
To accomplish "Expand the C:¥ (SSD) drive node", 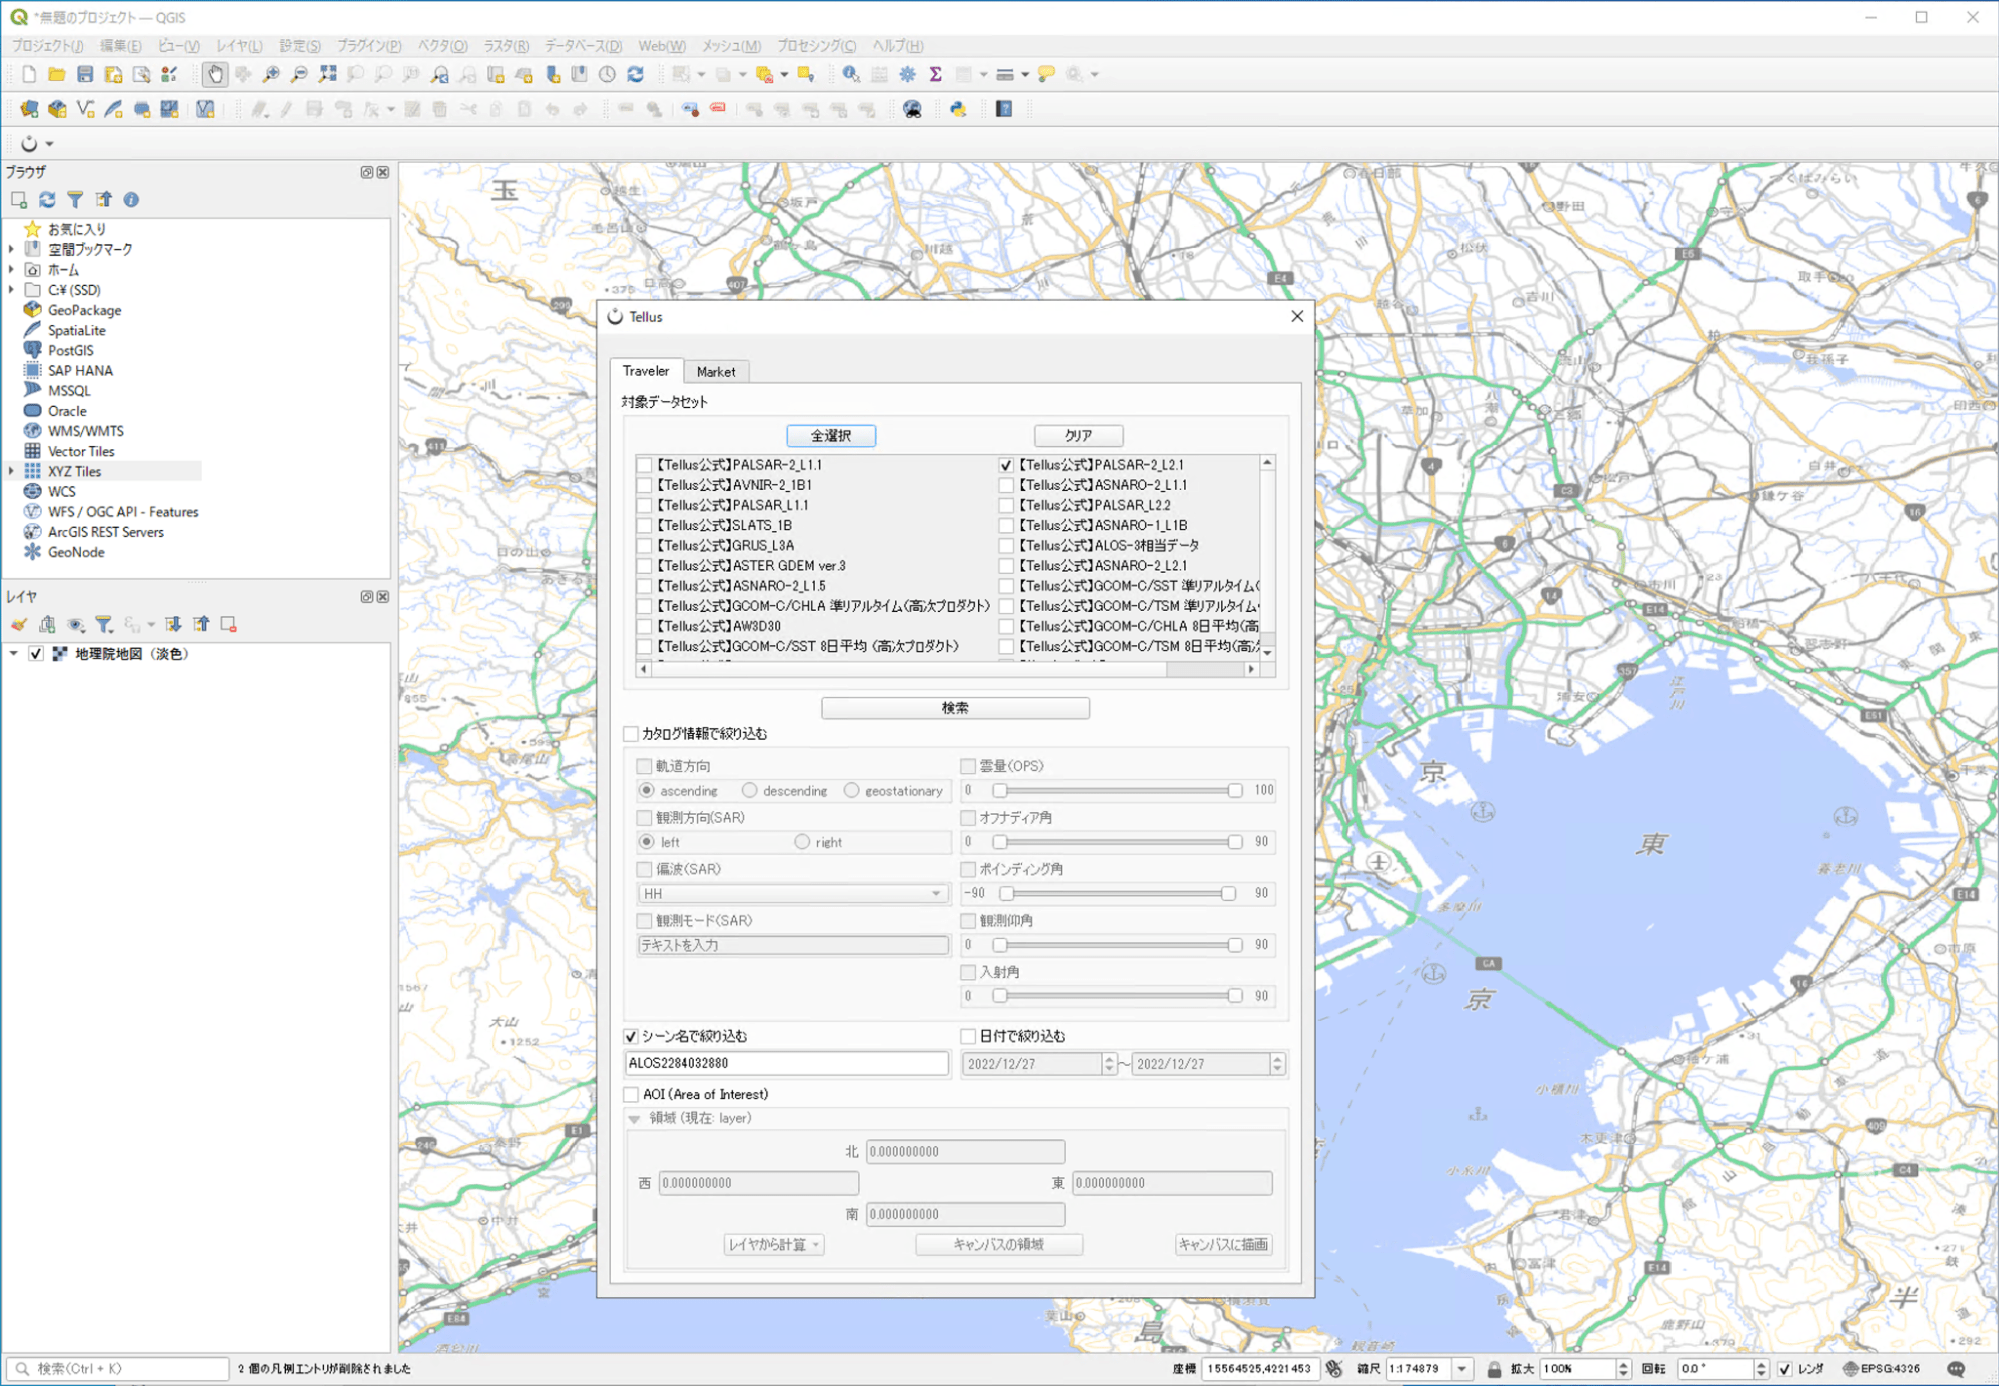I will [12, 290].
